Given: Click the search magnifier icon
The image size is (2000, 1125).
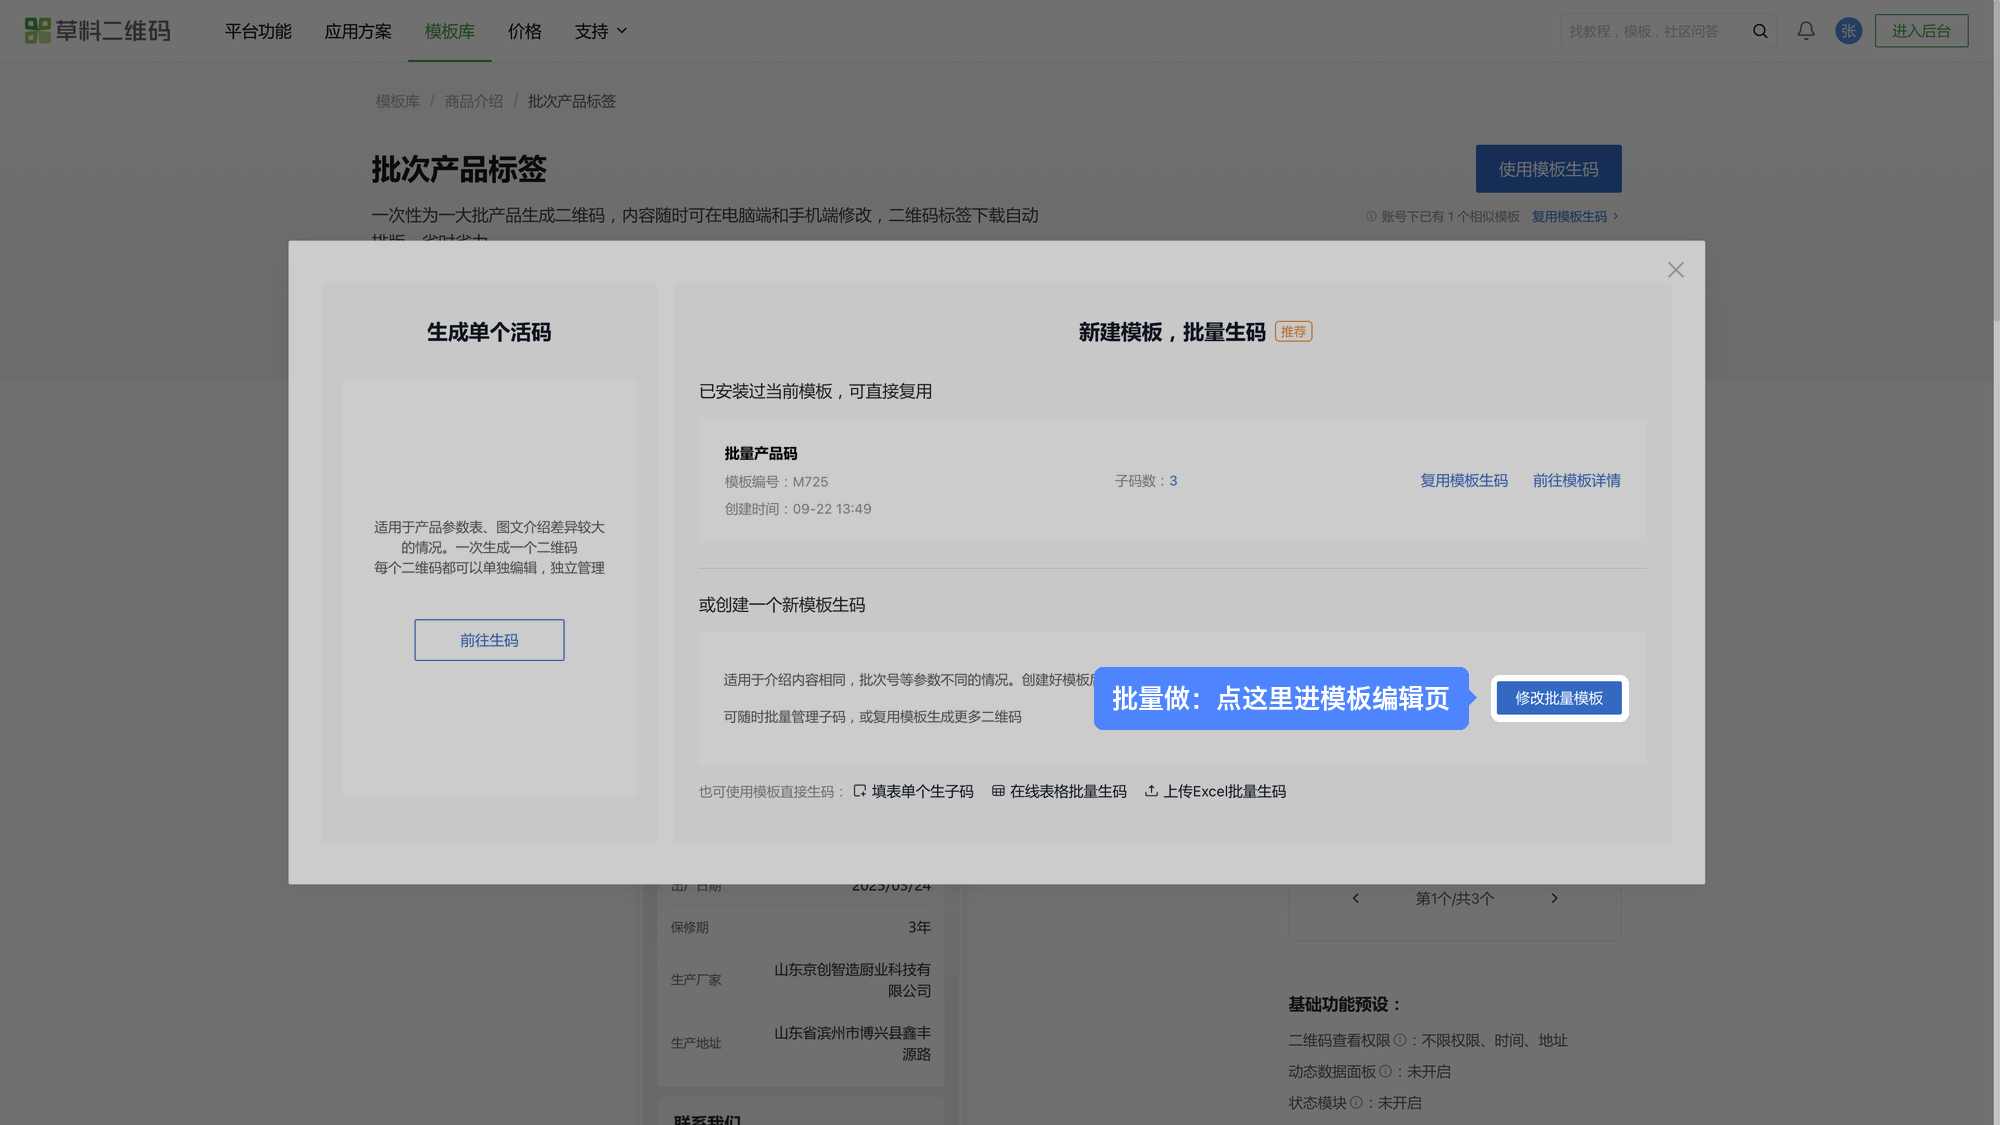Looking at the screenshot, I should [x=1760, y=31].
